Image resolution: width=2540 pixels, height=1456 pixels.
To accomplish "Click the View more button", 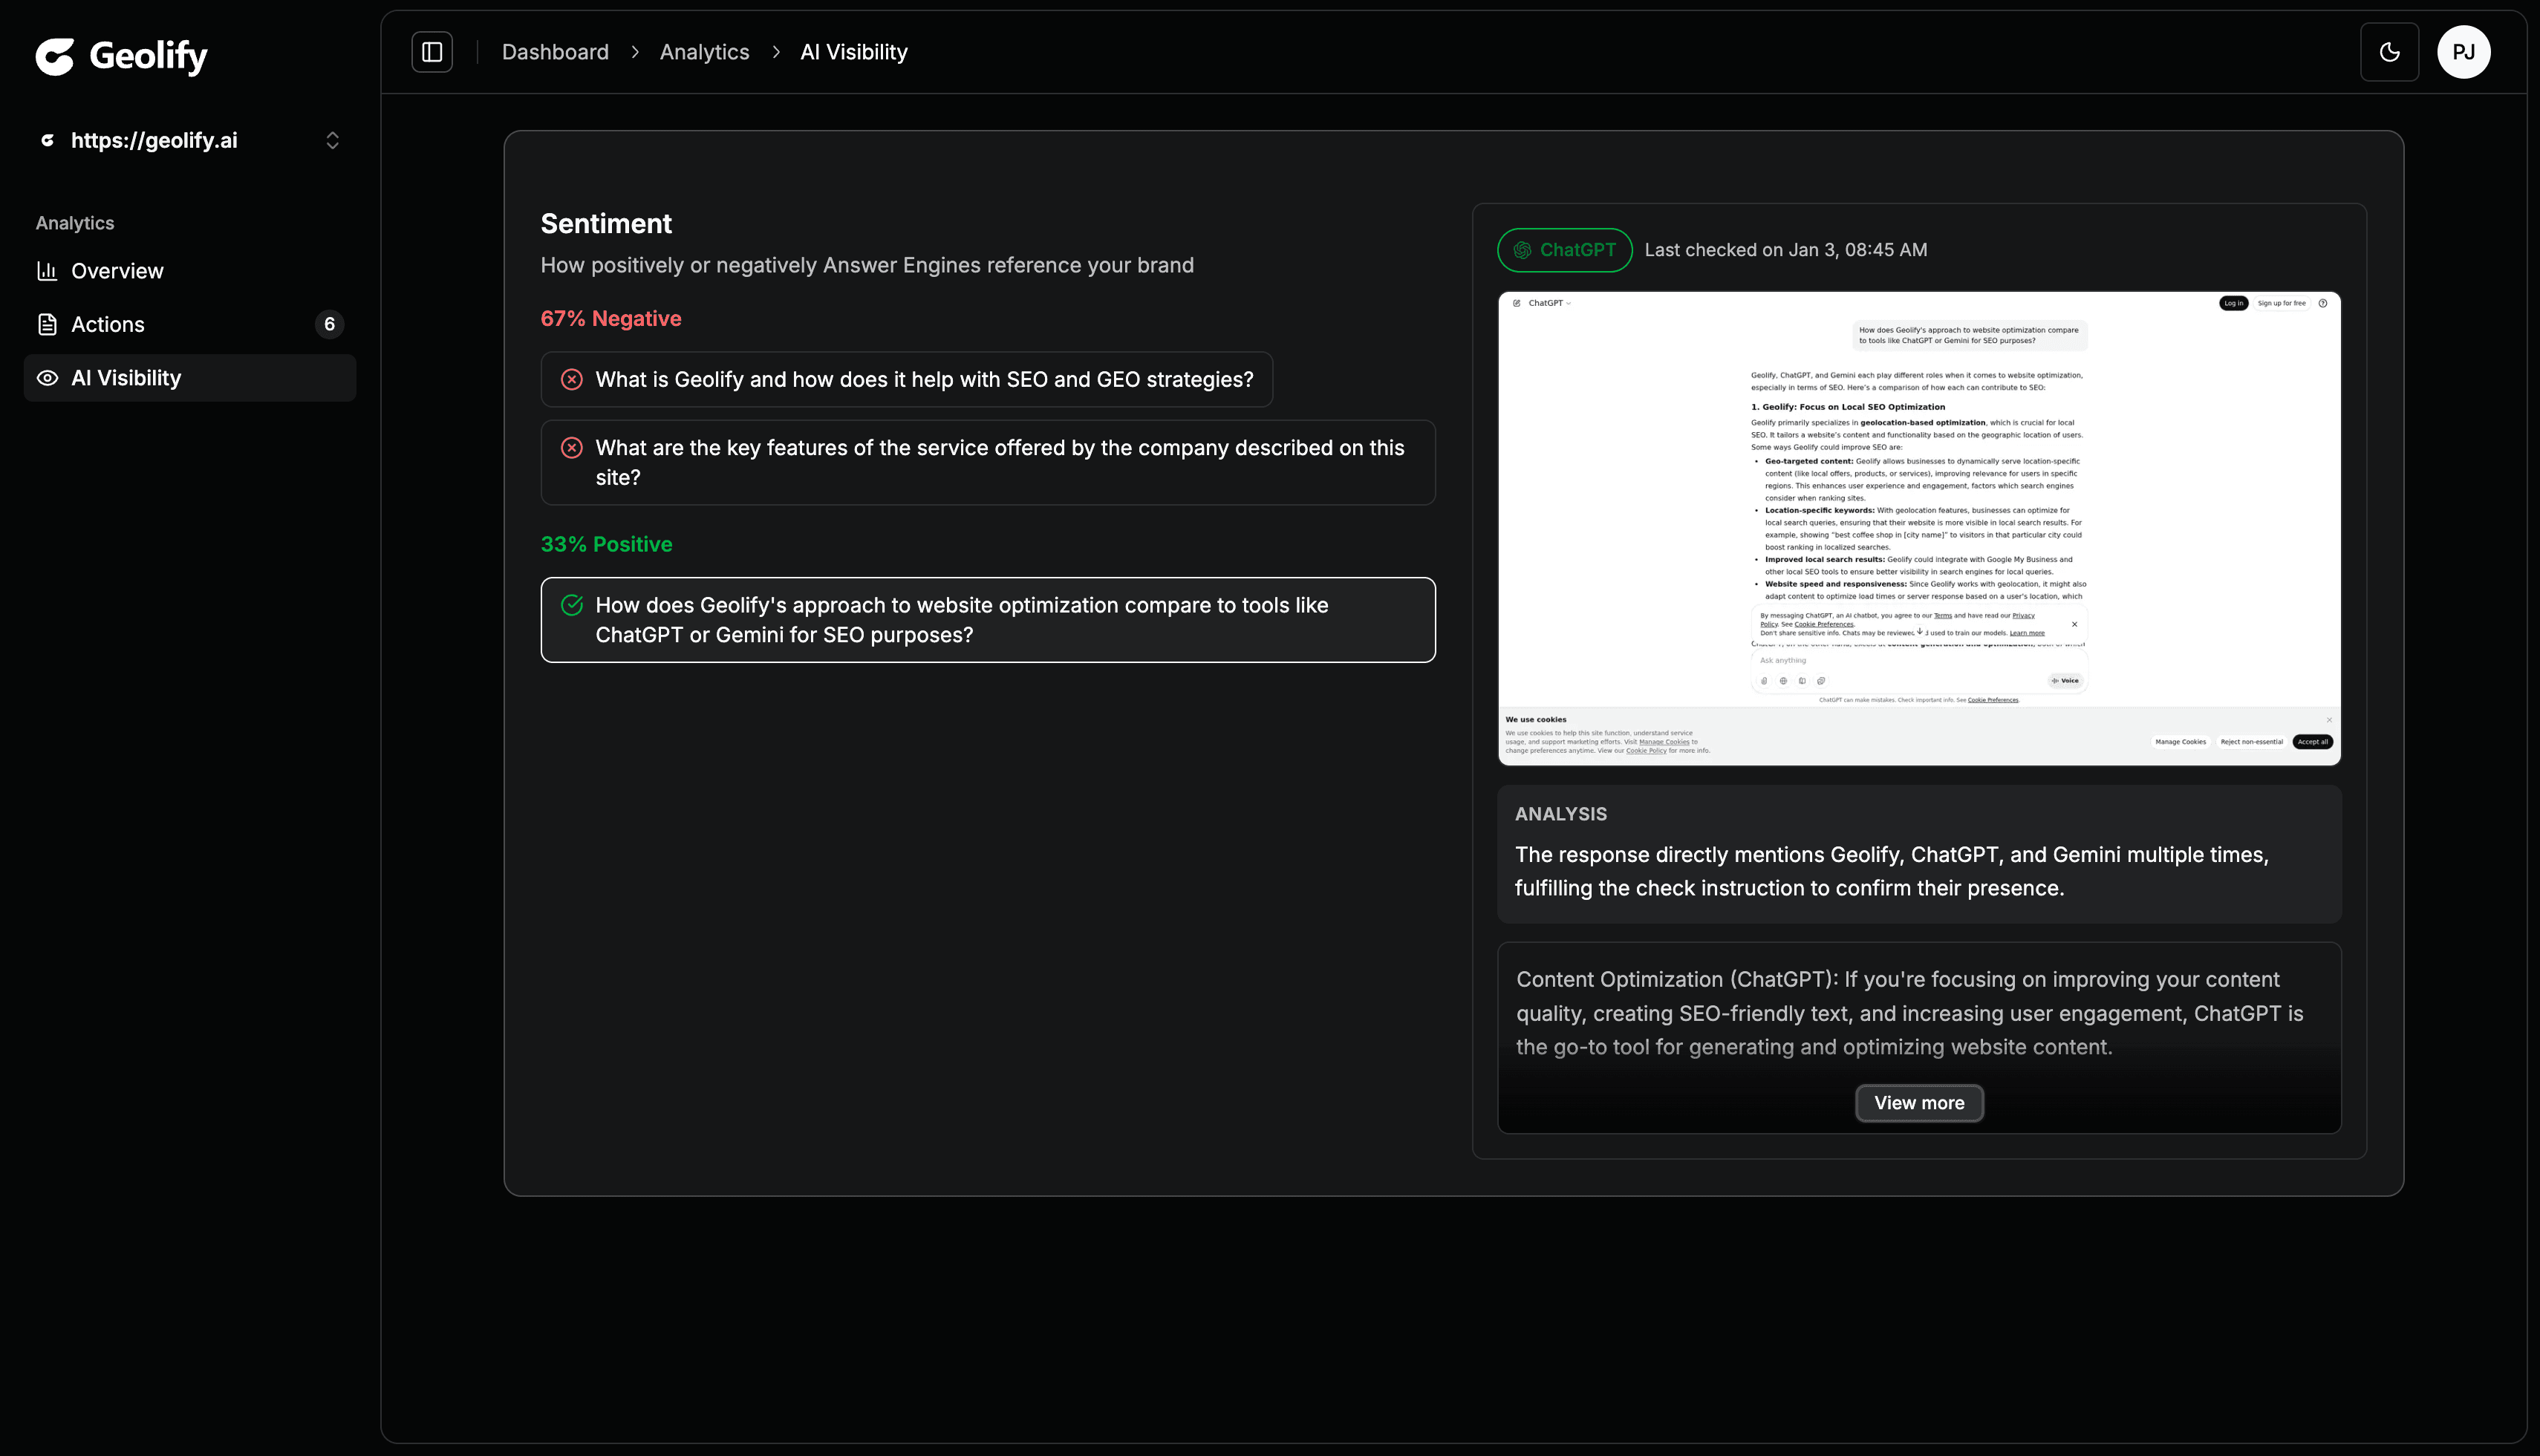I will tap(1919, 1103).
